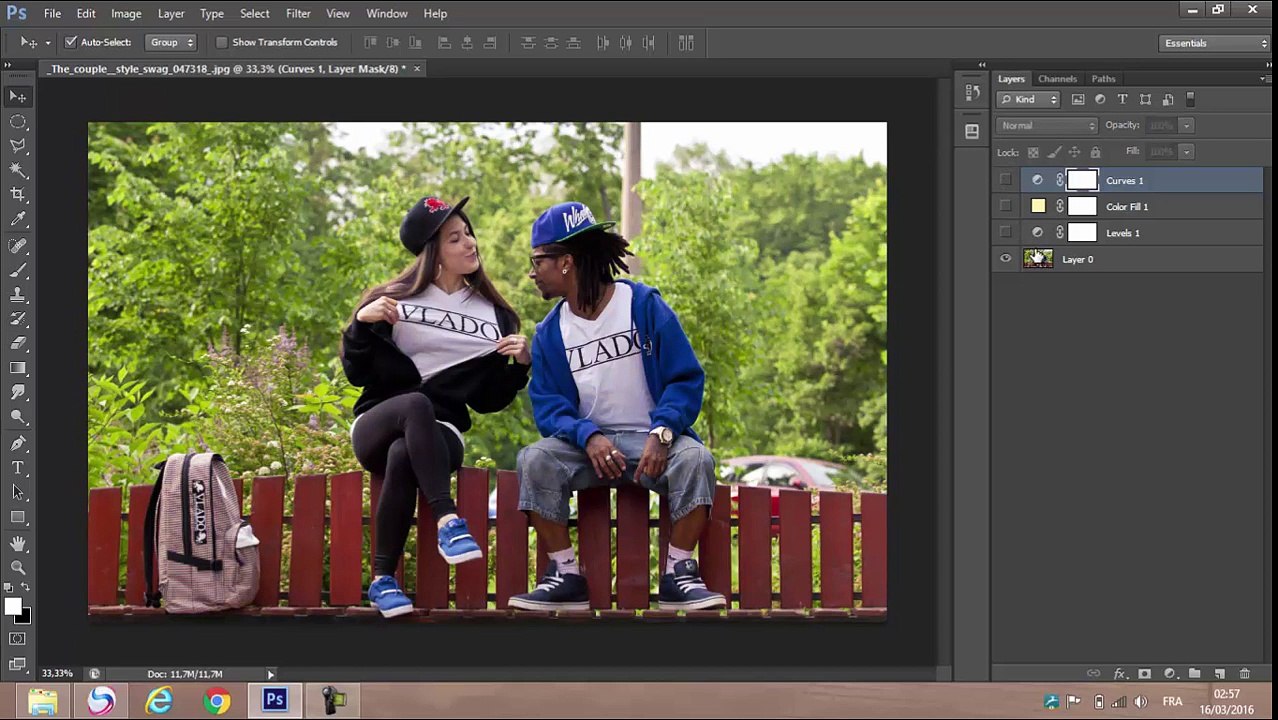This screenshot has width=1278, height=720.
Task: Switch to the Channels tab
Action: [x=1057, y=79]
